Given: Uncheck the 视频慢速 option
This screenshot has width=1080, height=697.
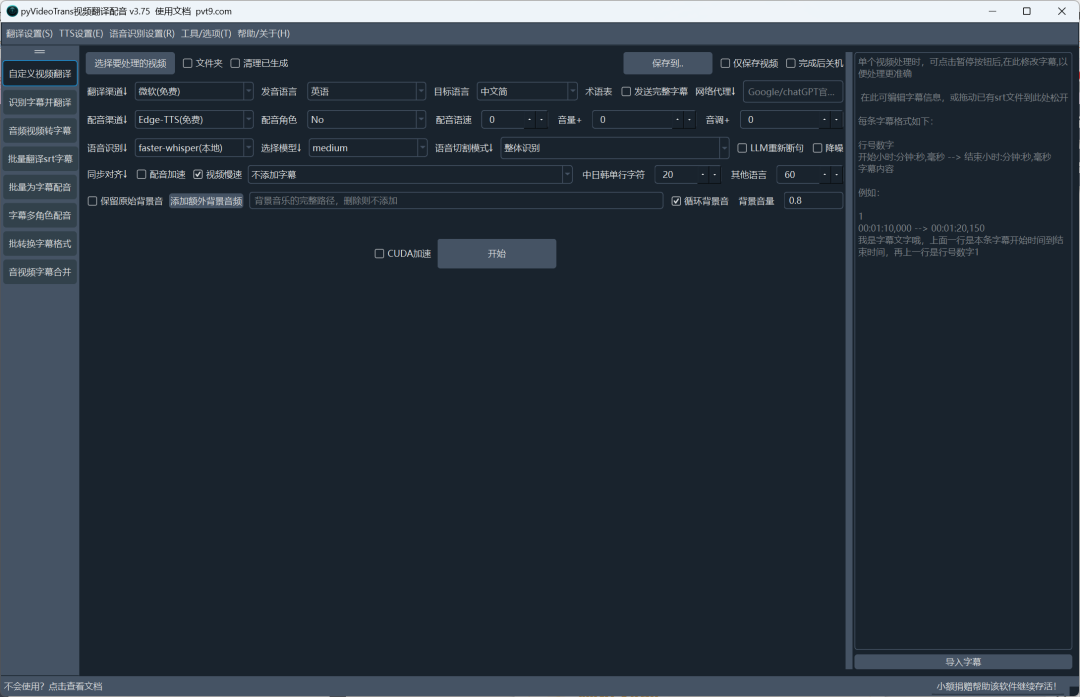Looking at the screenshot, I should (x=198, y=175).
